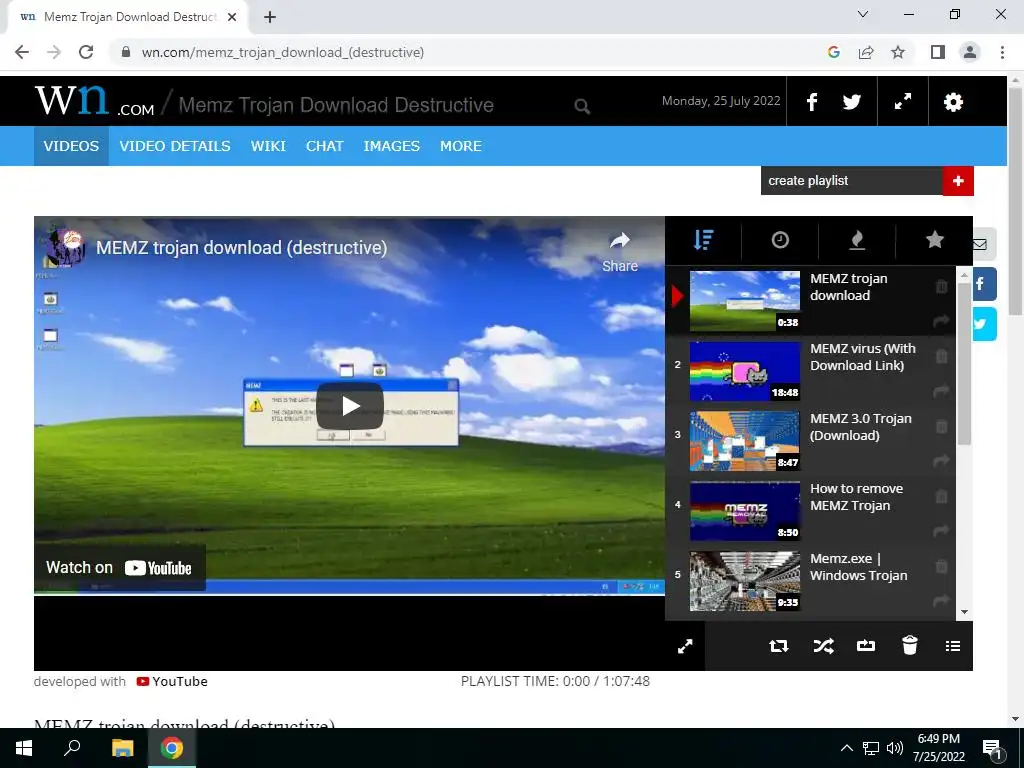Sort playlist by relevance icon
The image size is (1024, 768).
[703, 240]
